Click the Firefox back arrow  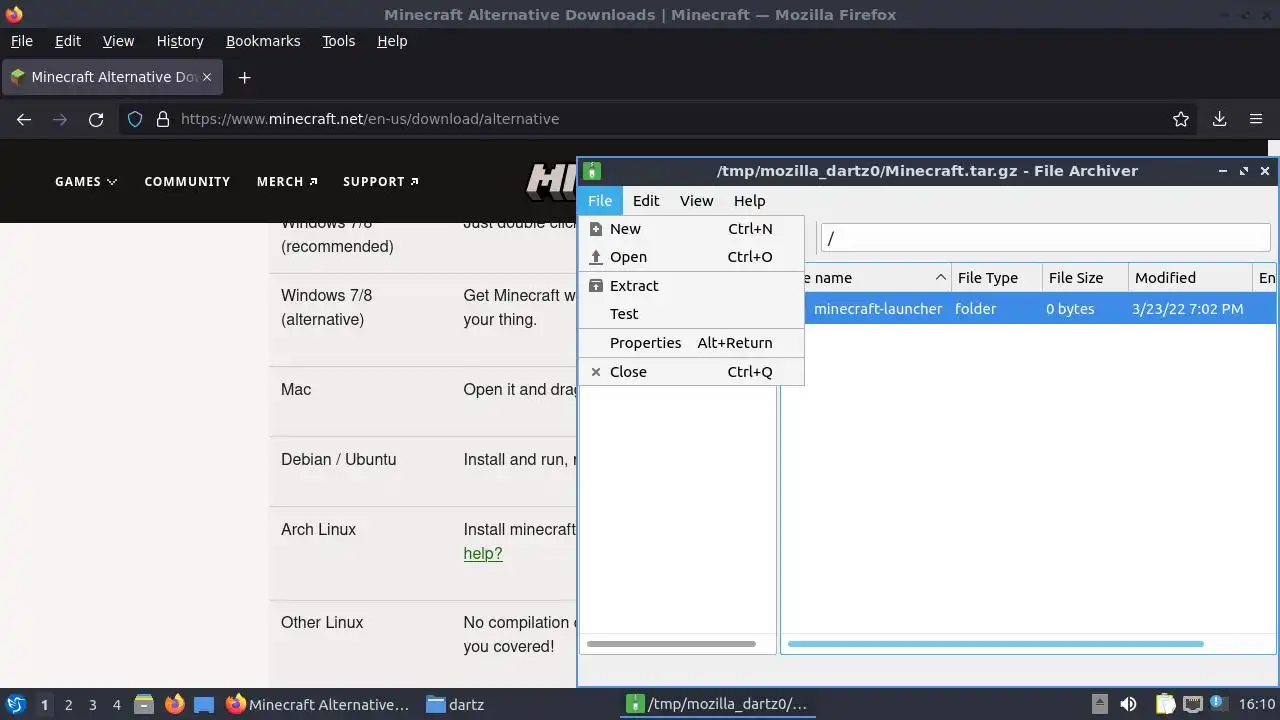24,119
